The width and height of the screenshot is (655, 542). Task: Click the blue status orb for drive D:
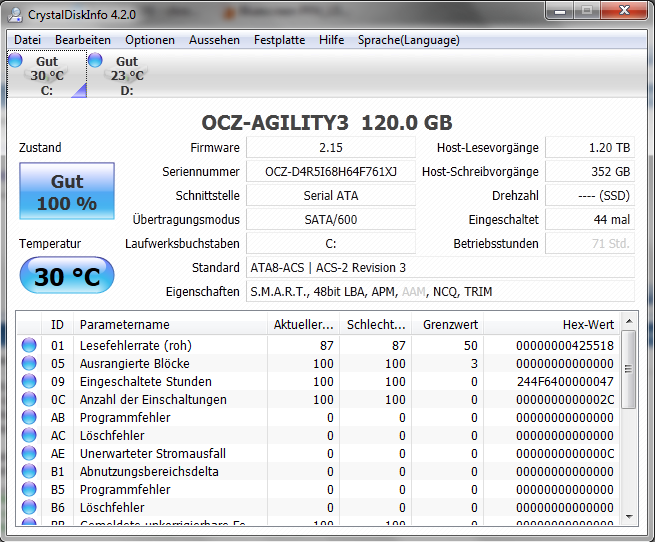click(95, 60)
